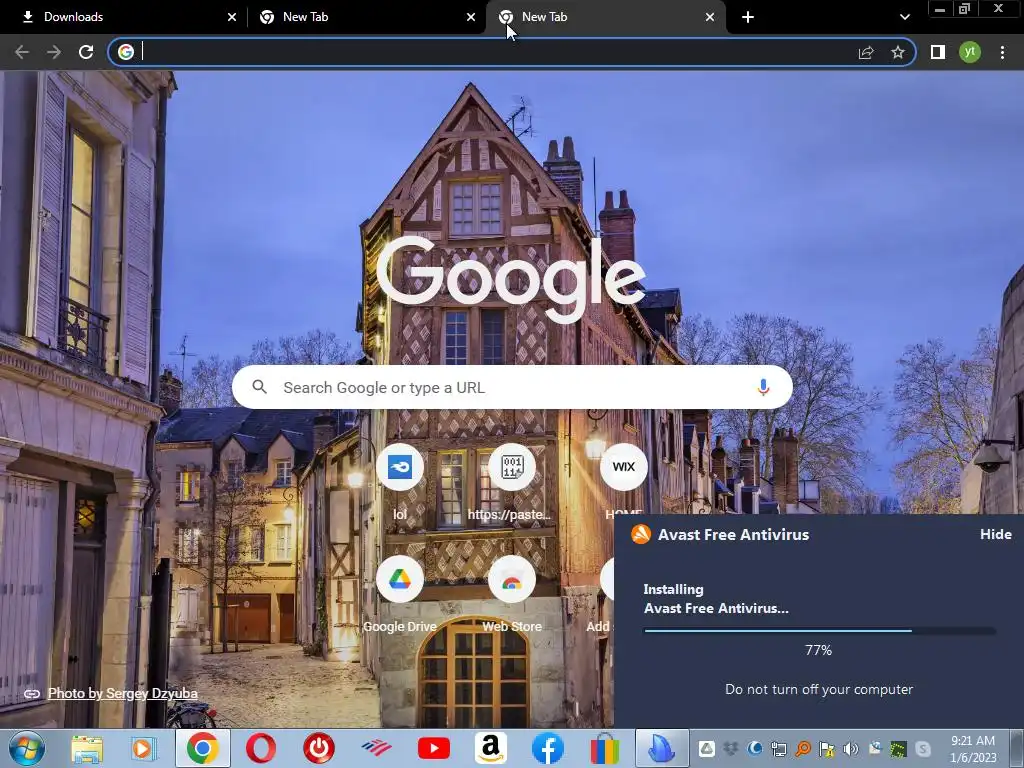Open the red power button app
The width and height of the screenshot is (1024, 768).
[319, 748]
